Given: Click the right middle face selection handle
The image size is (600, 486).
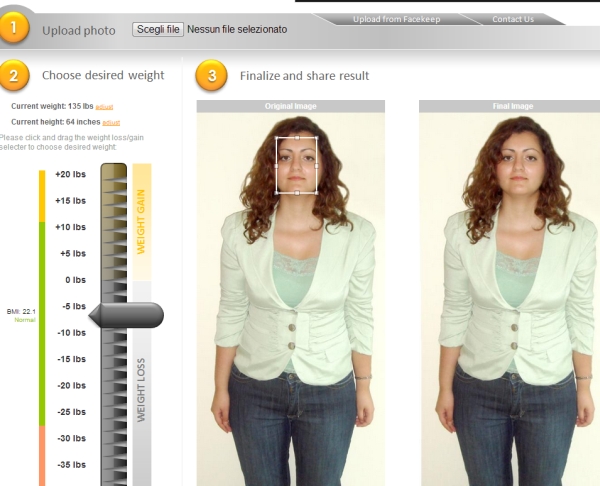Looking at the screenshot, I should (x=316, y=166).
